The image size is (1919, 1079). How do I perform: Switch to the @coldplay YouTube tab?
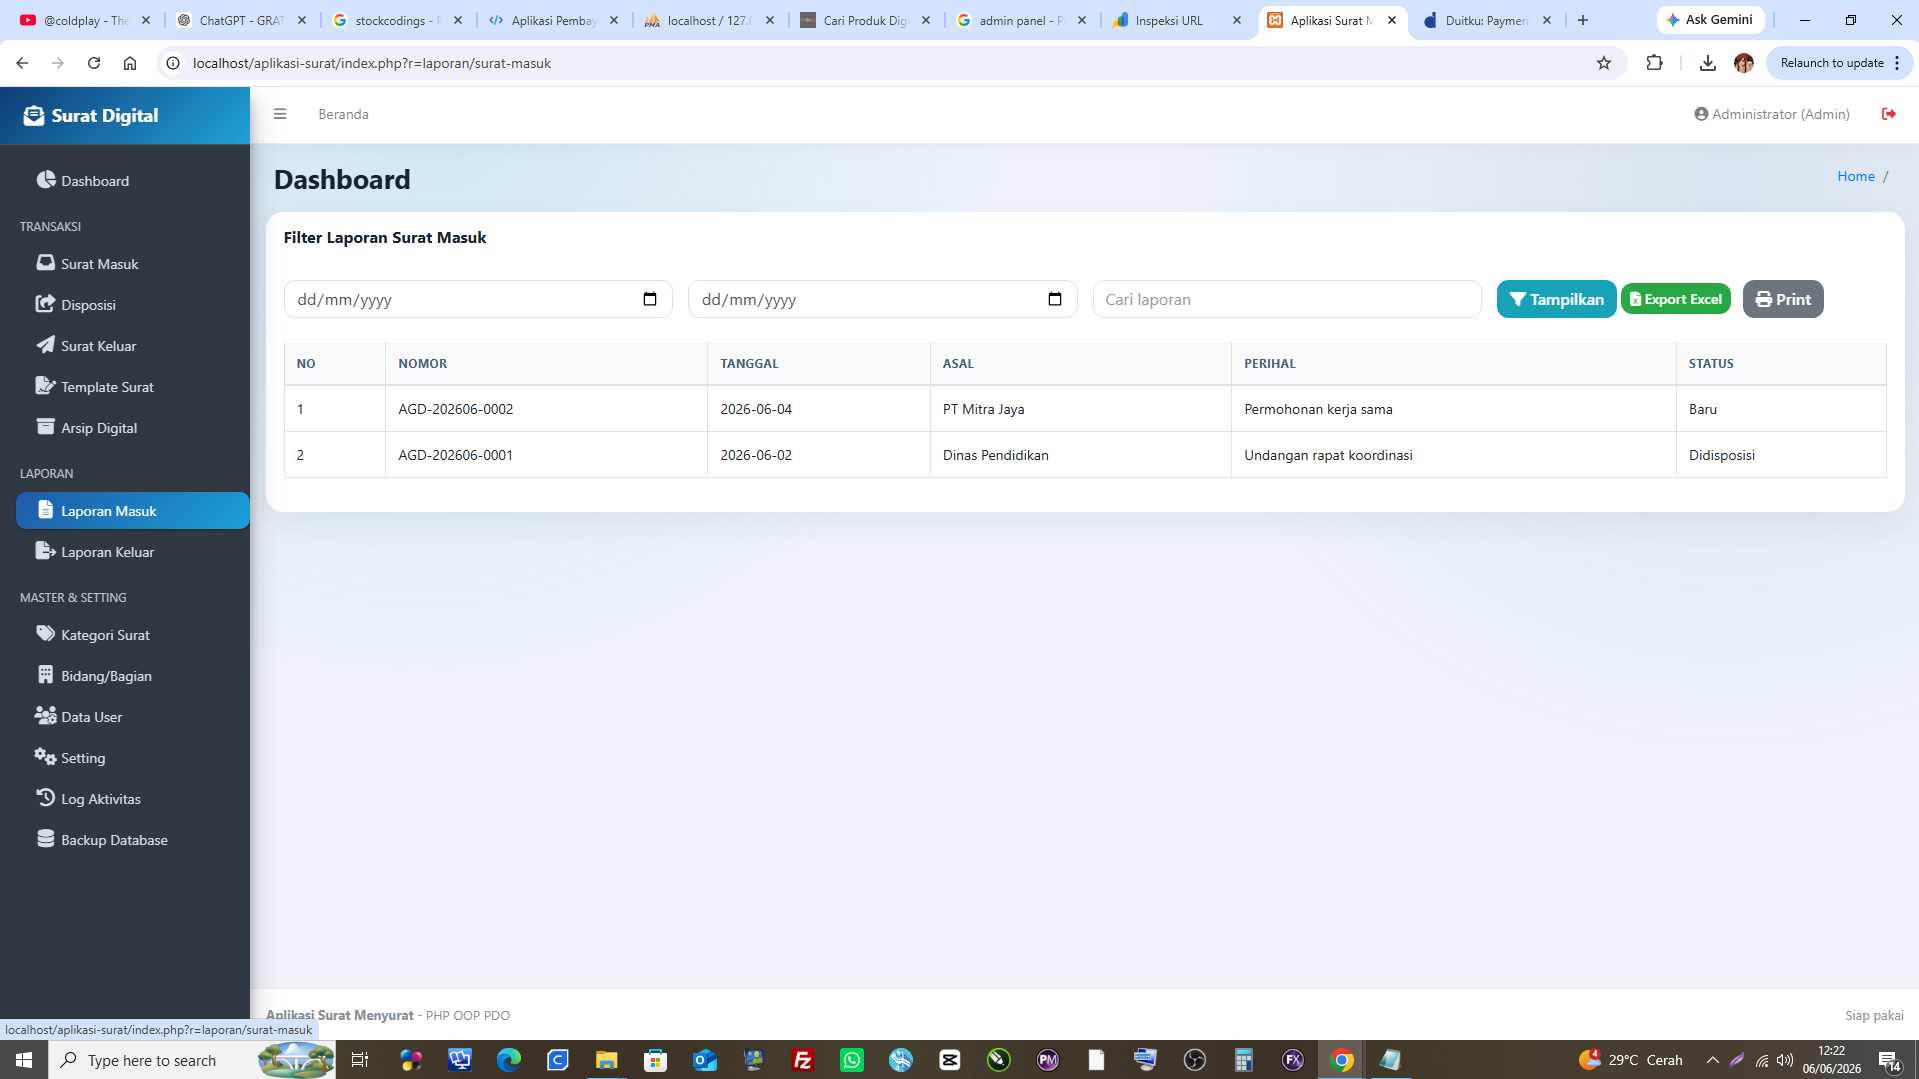(85, 20)
